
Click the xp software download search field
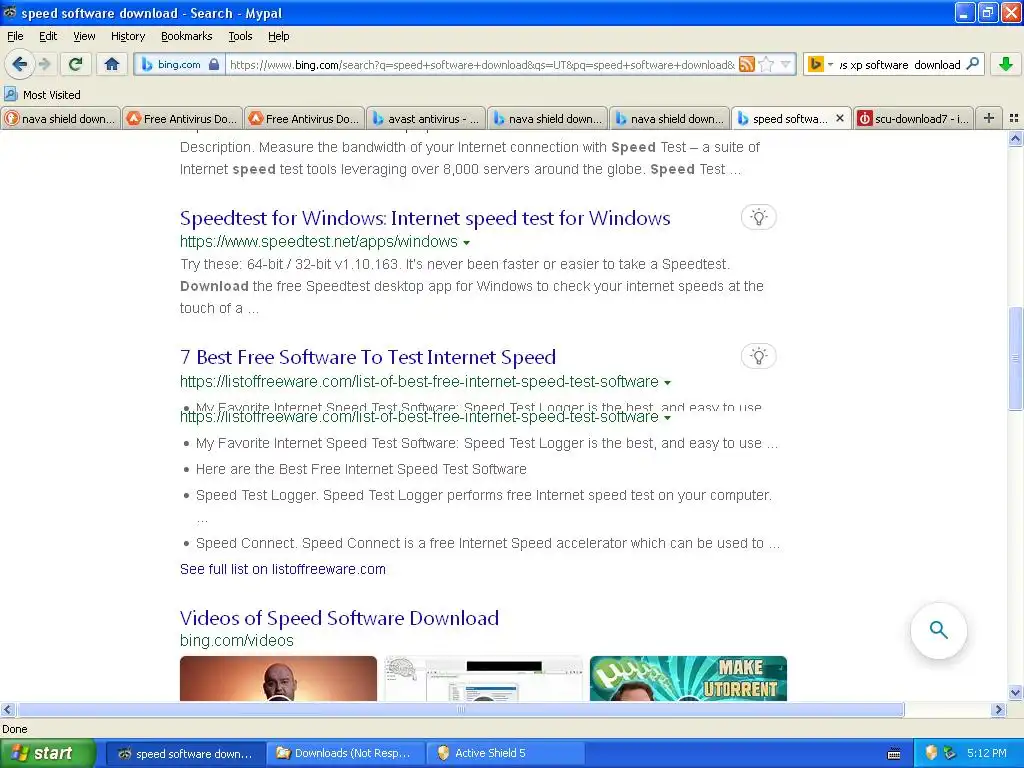tap(899, 65)
